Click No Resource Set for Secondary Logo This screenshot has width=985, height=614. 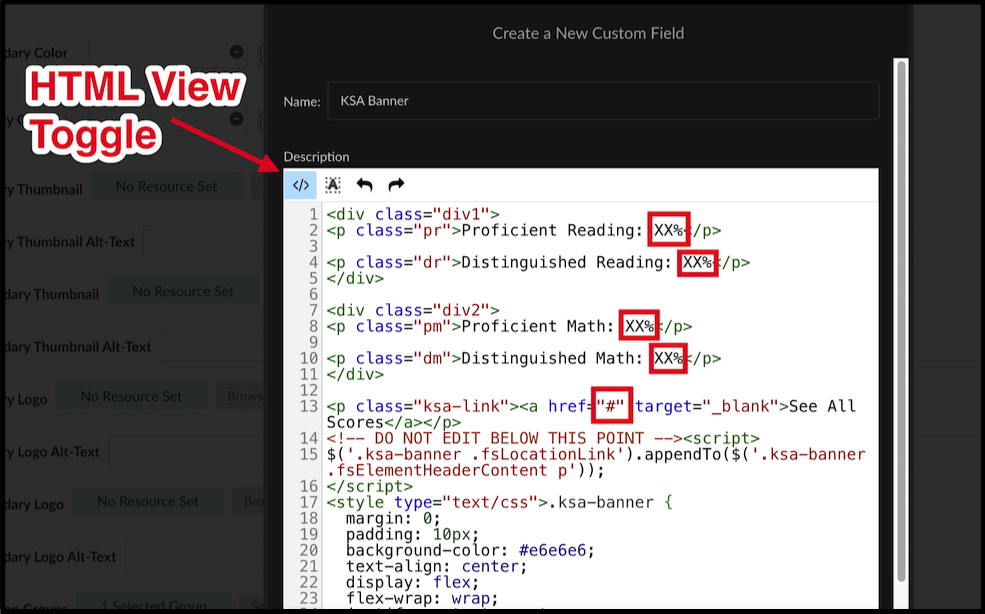click(x=148, y=502)
